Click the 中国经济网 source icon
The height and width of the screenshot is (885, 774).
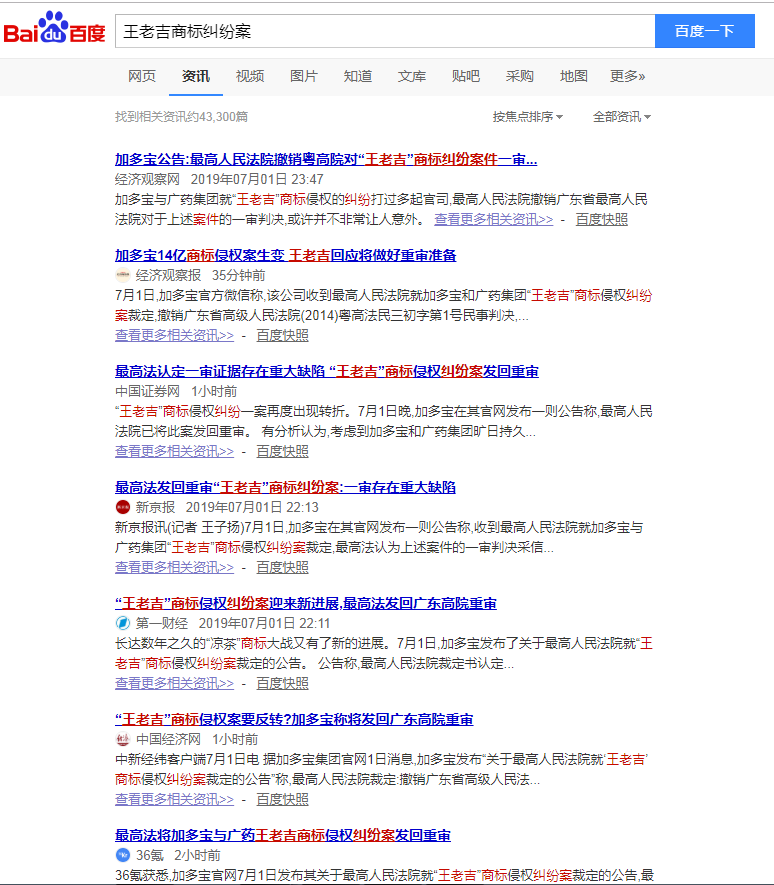point(123,739)
